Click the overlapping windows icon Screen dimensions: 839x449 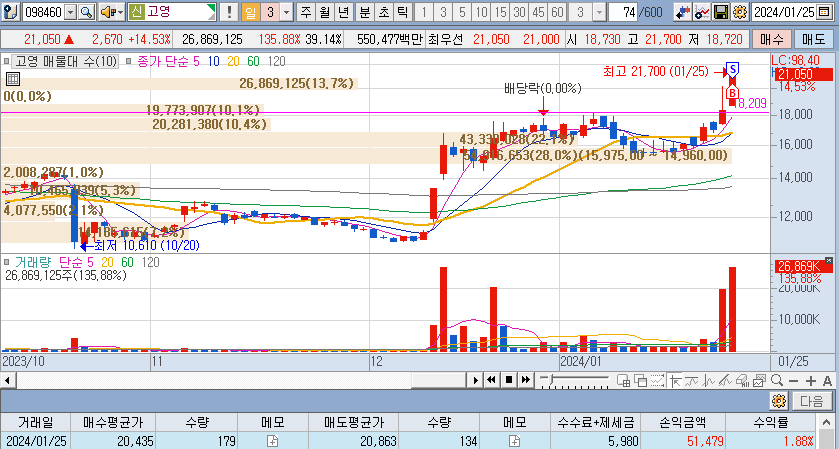[640, 380]
